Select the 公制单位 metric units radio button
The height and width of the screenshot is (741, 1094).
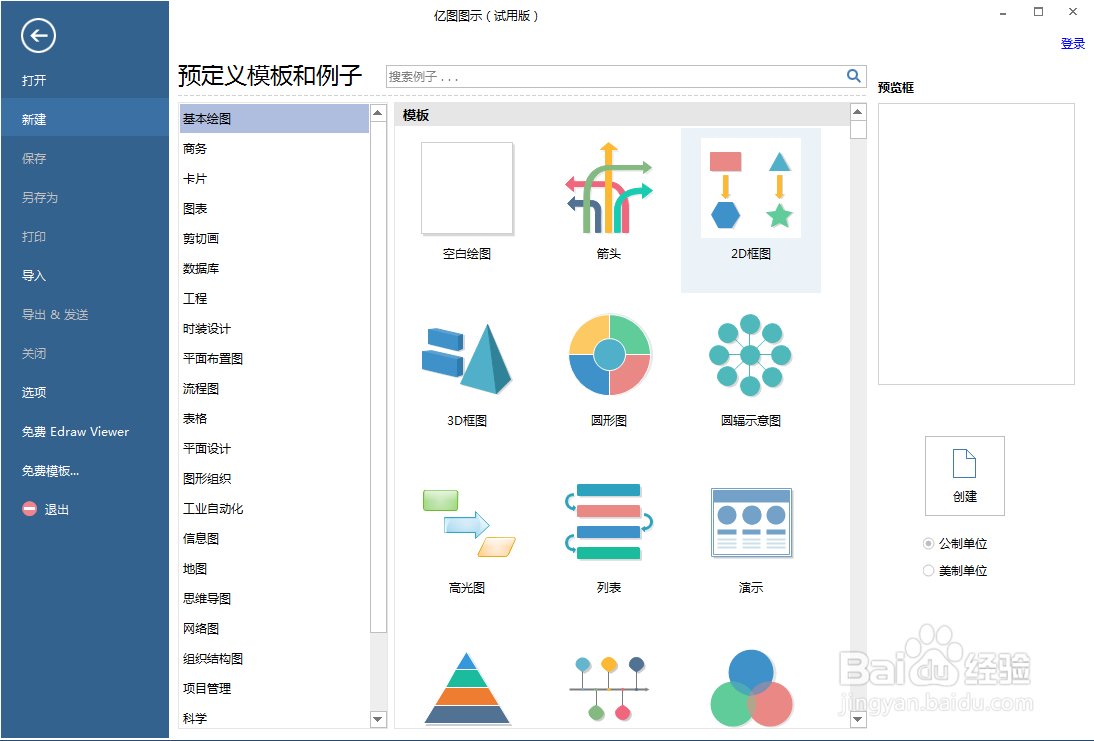click(928, 544)
